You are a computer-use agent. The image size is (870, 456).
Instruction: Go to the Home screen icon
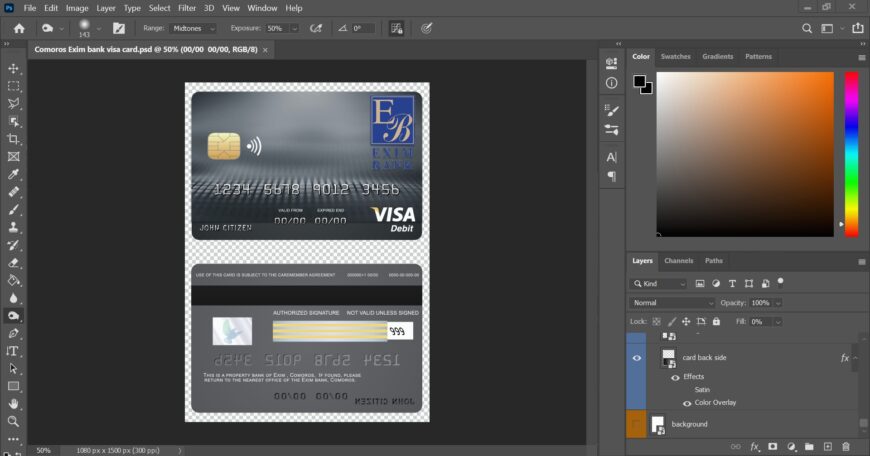(x=19, y=28)
